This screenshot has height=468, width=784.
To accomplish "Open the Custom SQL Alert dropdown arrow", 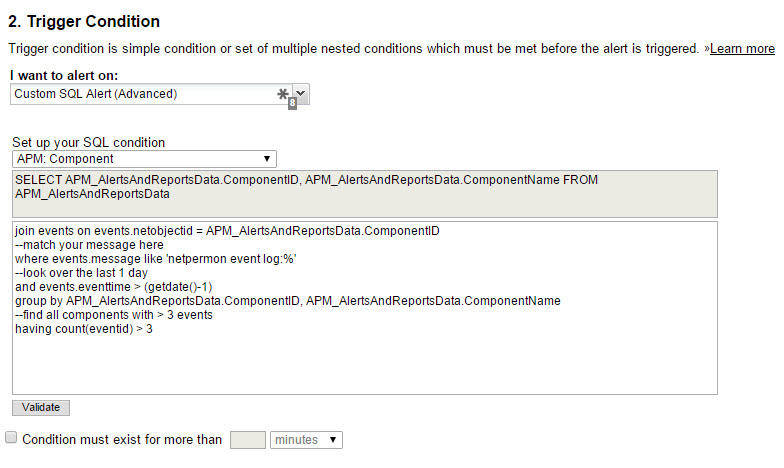I will (x=300, y=93).
